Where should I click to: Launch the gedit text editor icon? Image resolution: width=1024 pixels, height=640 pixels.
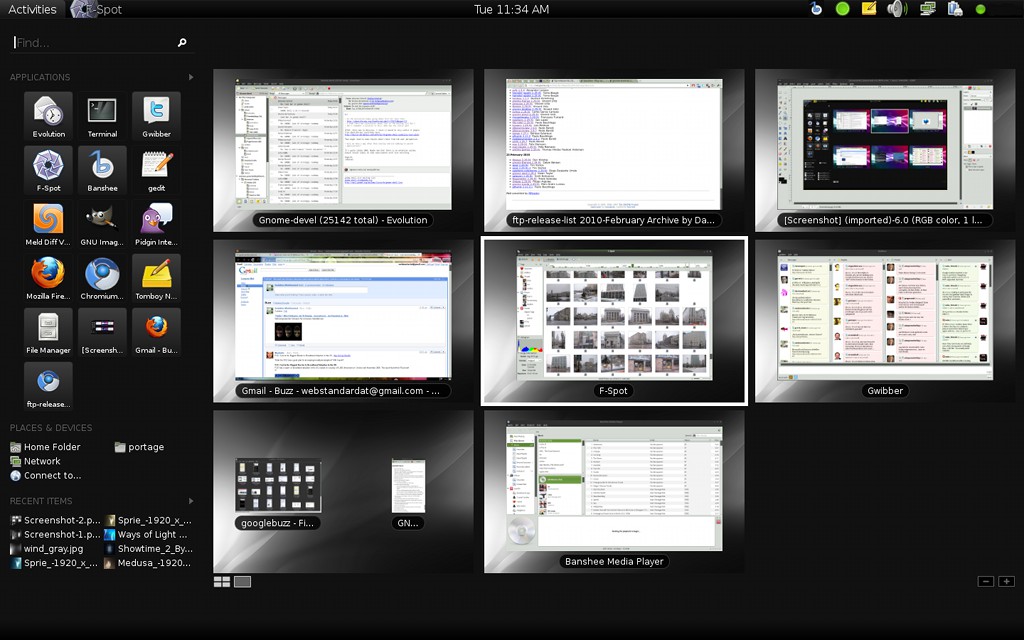coord(157,170)
